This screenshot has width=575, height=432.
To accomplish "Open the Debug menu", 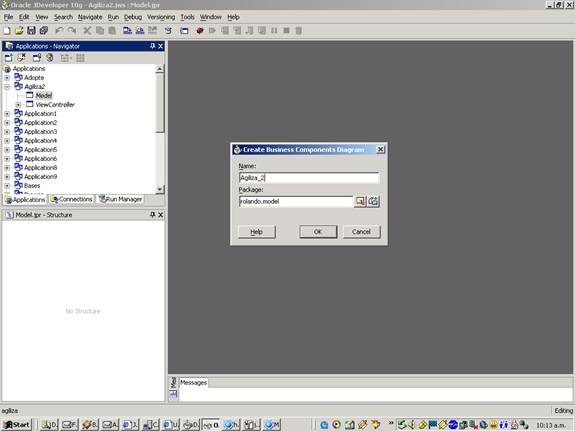I will click(133, 17).
